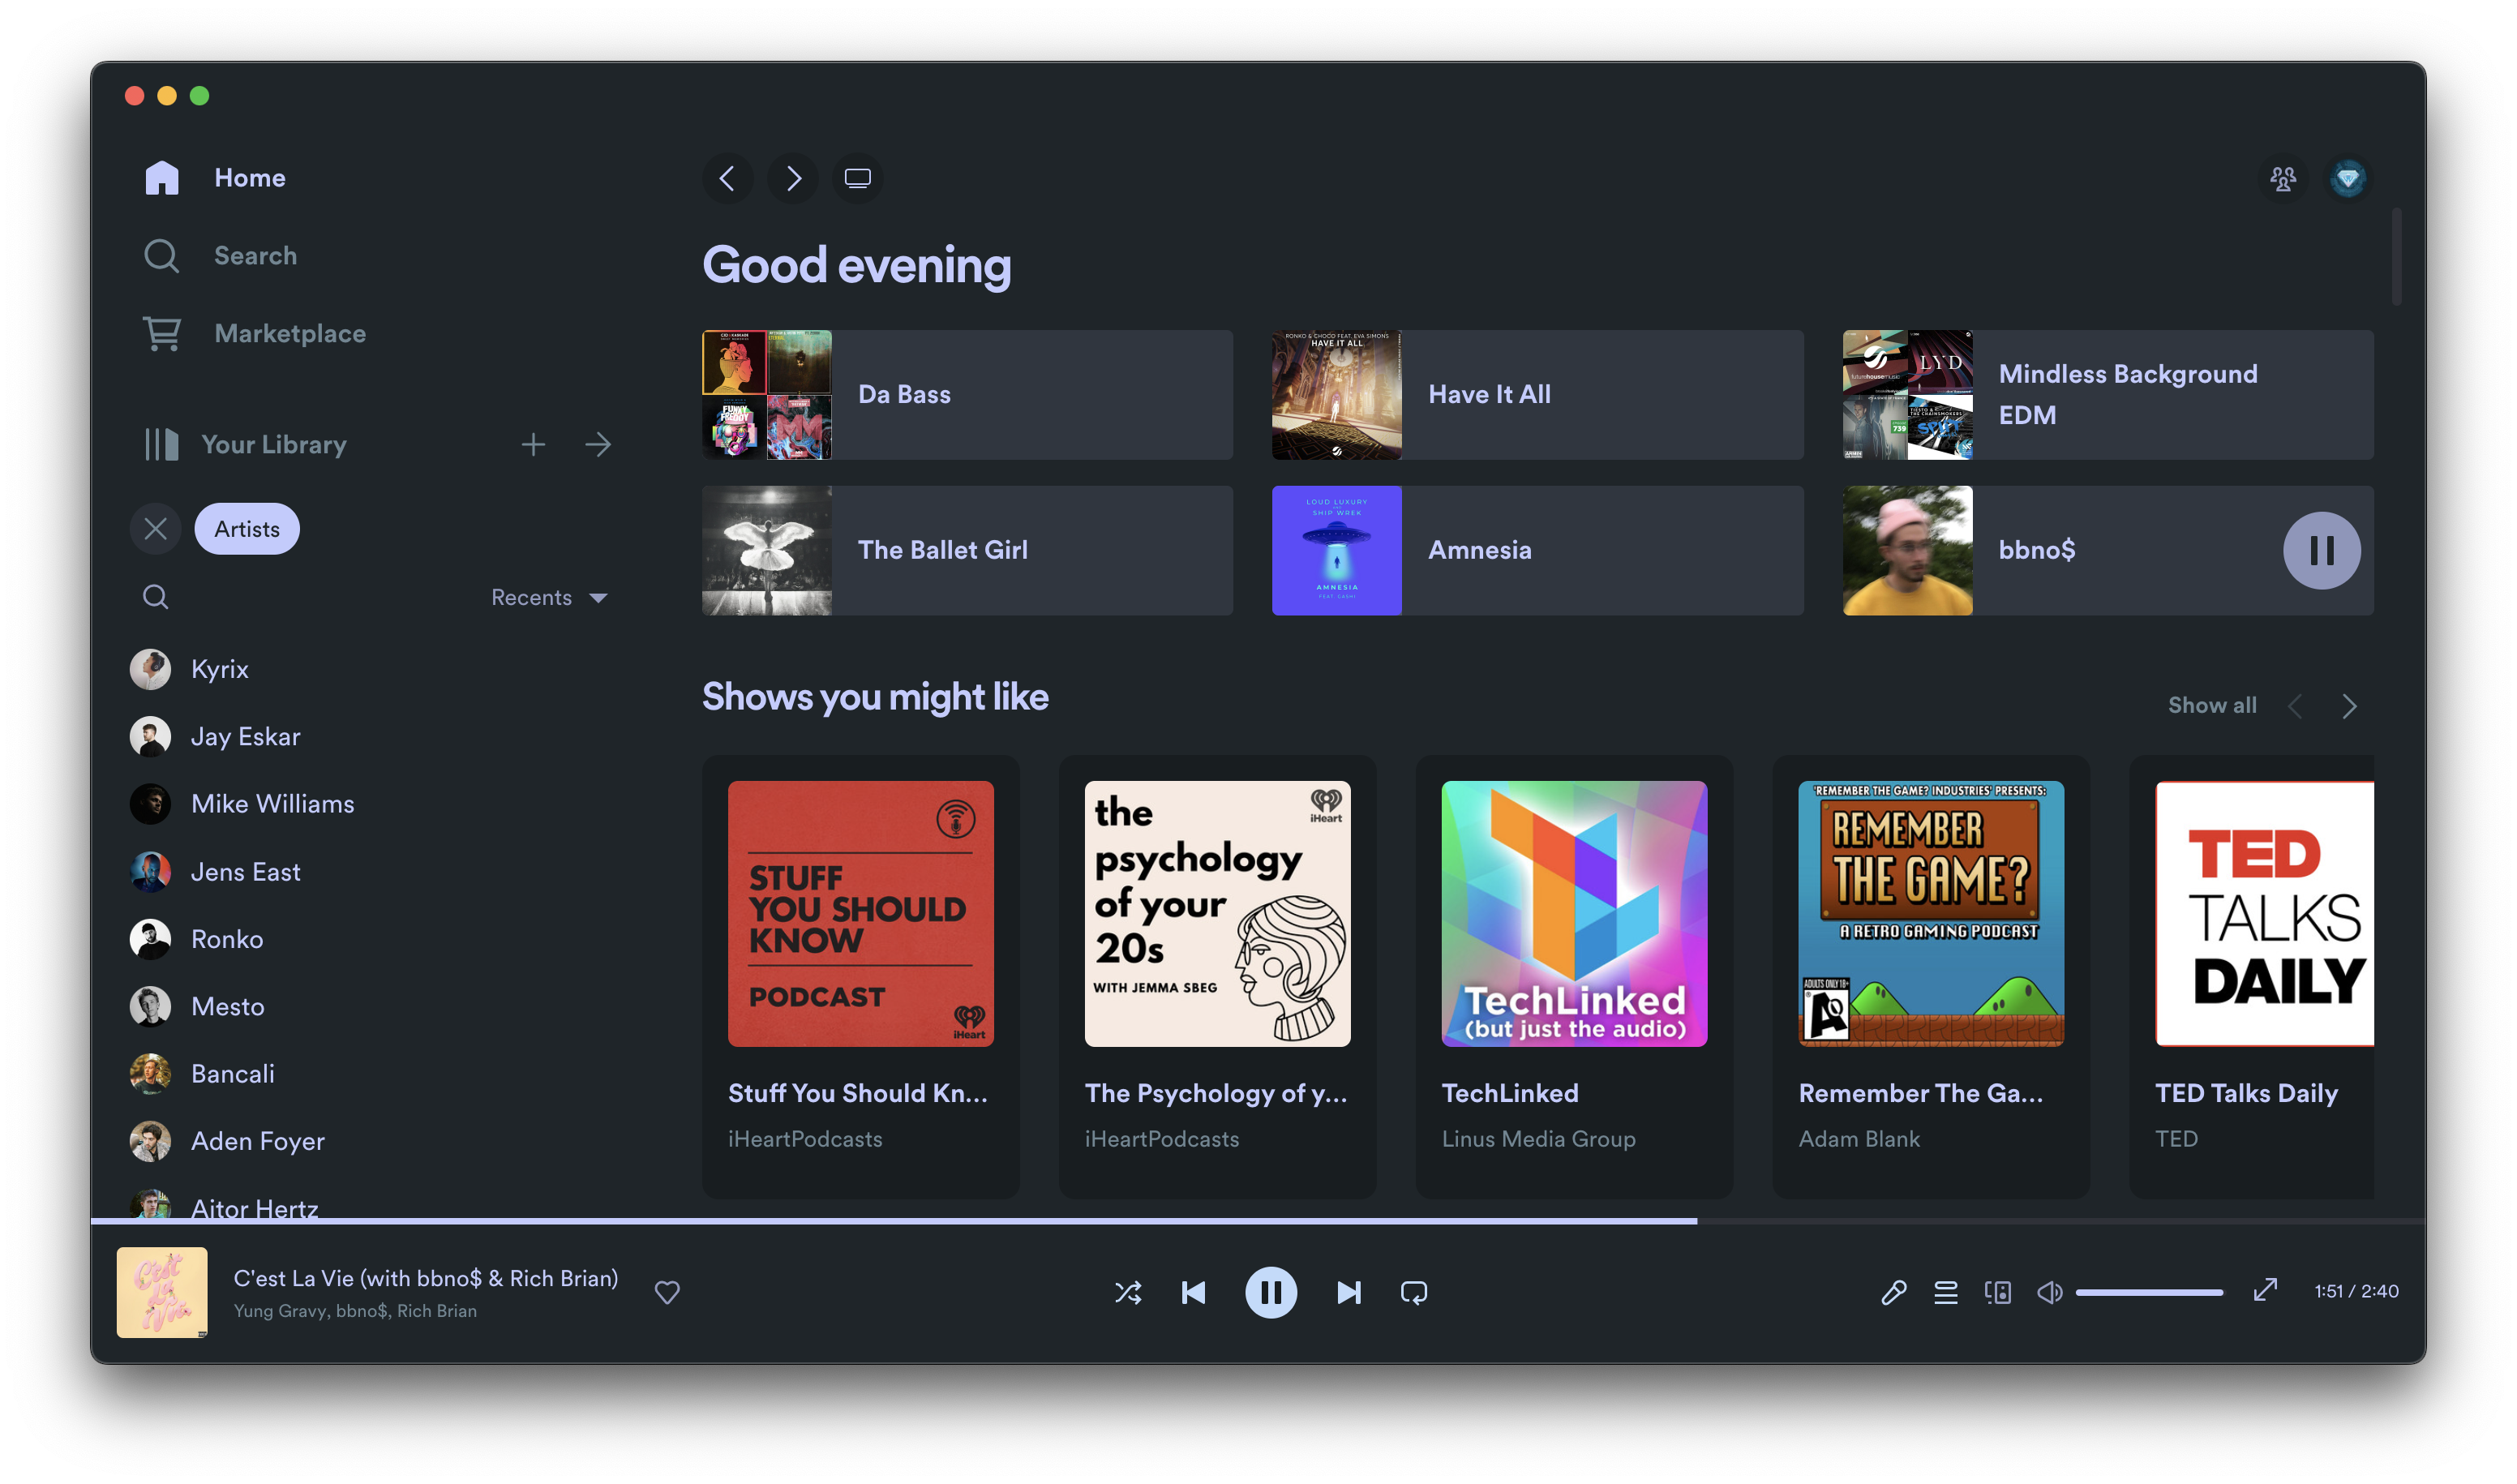
Task: Click the Shows you might like heading
Action: click(x=875, y=697)
